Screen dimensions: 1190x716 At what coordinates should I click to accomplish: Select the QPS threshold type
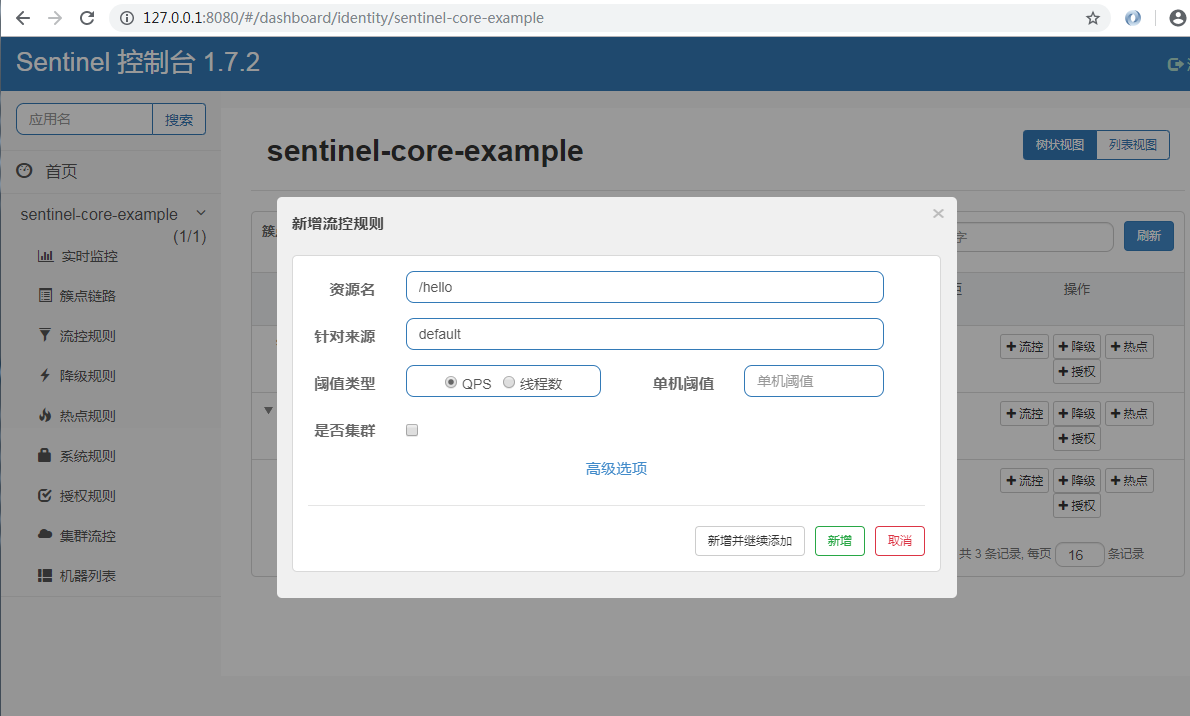tap(451, 382)
